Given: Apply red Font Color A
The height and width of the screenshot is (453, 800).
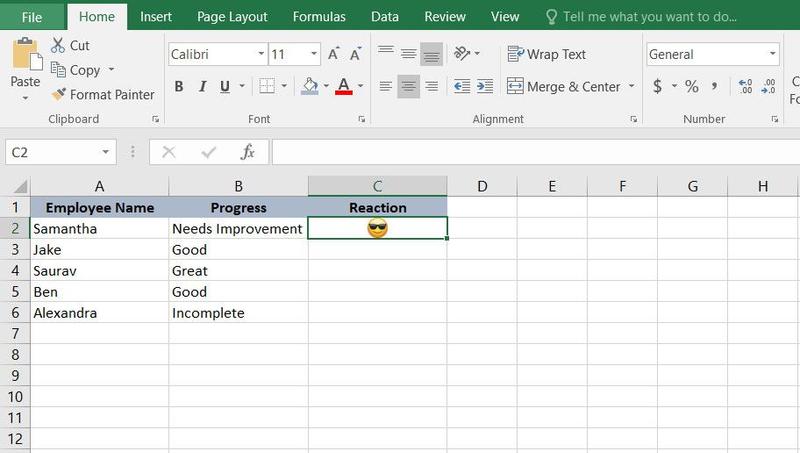Looking at the screenshot, I should tap(344, 86).
